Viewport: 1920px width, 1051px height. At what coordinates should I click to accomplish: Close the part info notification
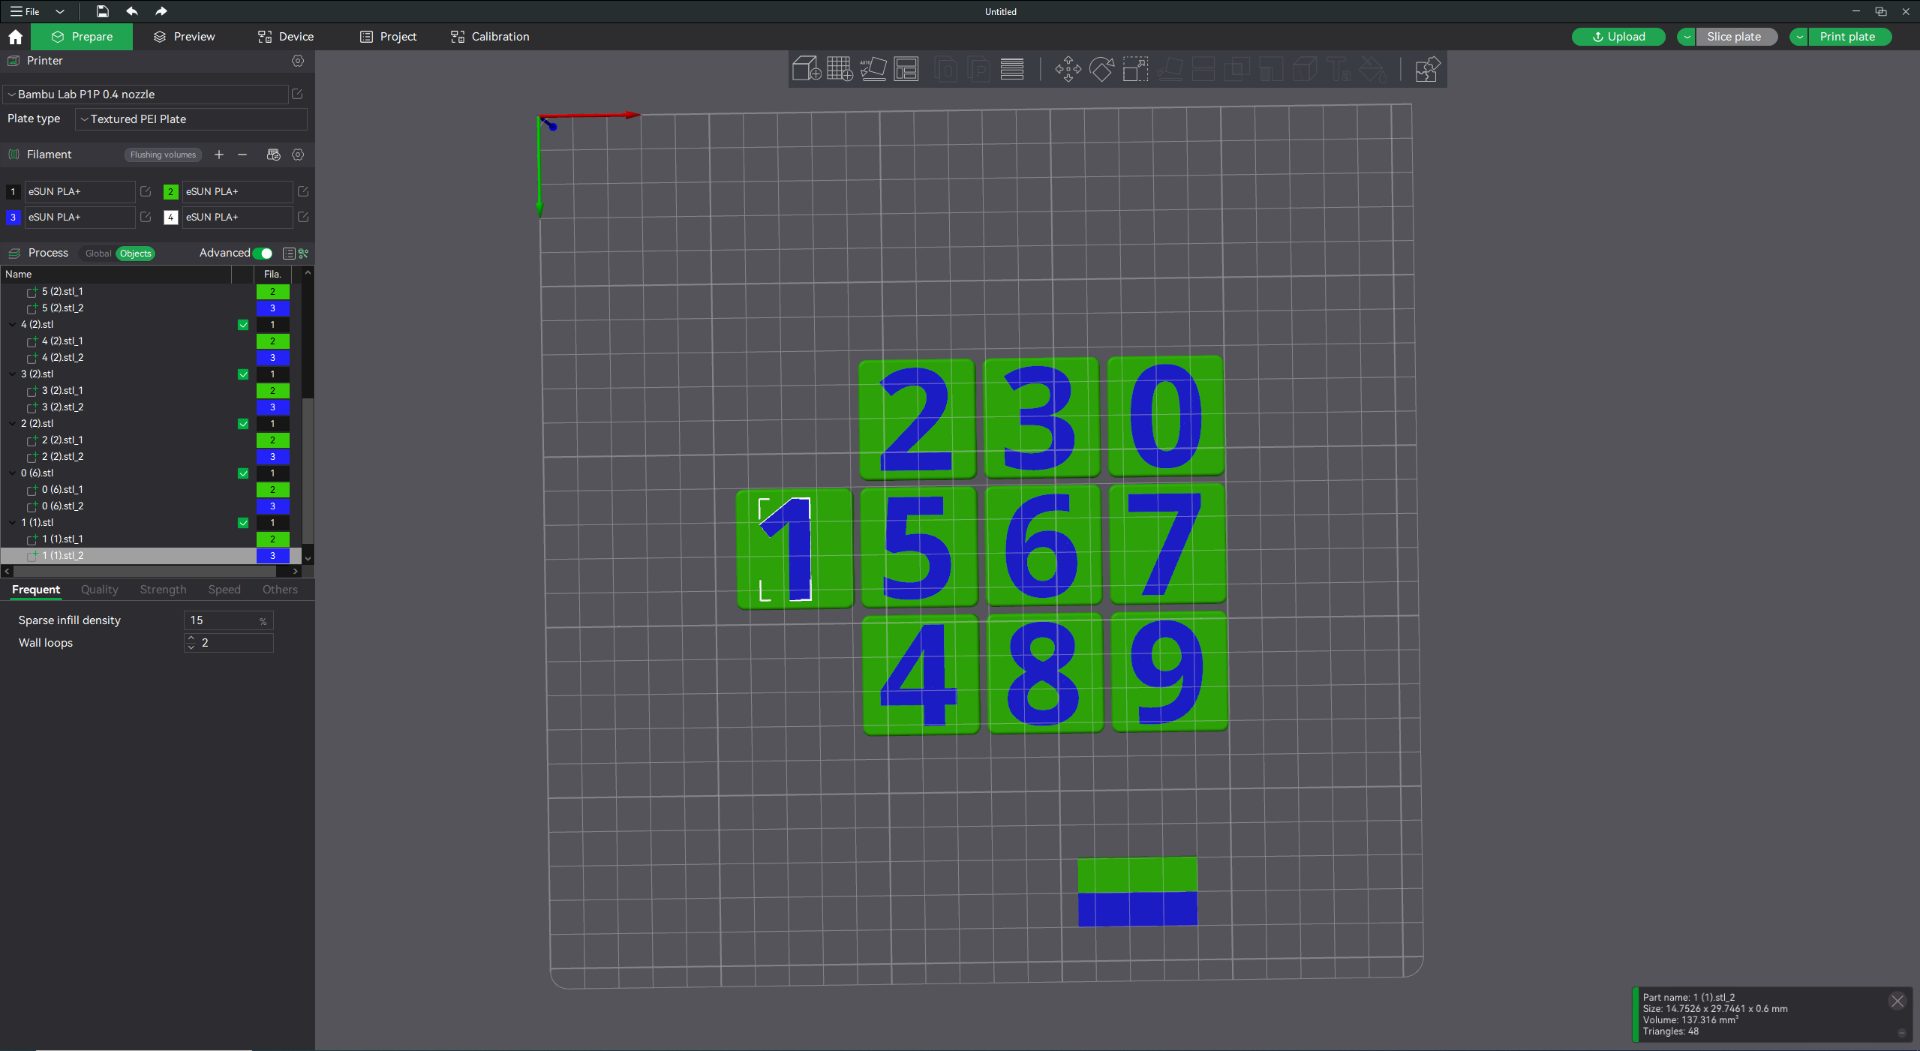(1897, 1001)
